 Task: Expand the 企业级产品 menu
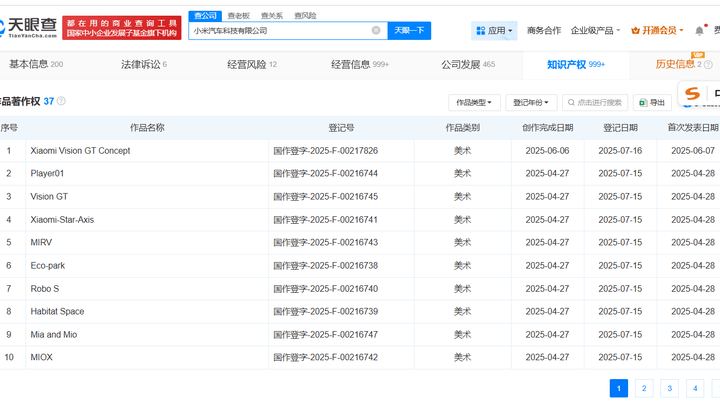(595, 31)
